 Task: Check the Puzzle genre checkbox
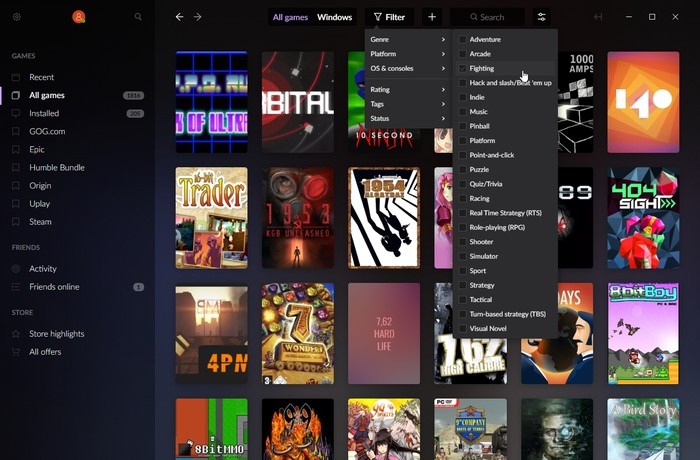tap(462, 170)
